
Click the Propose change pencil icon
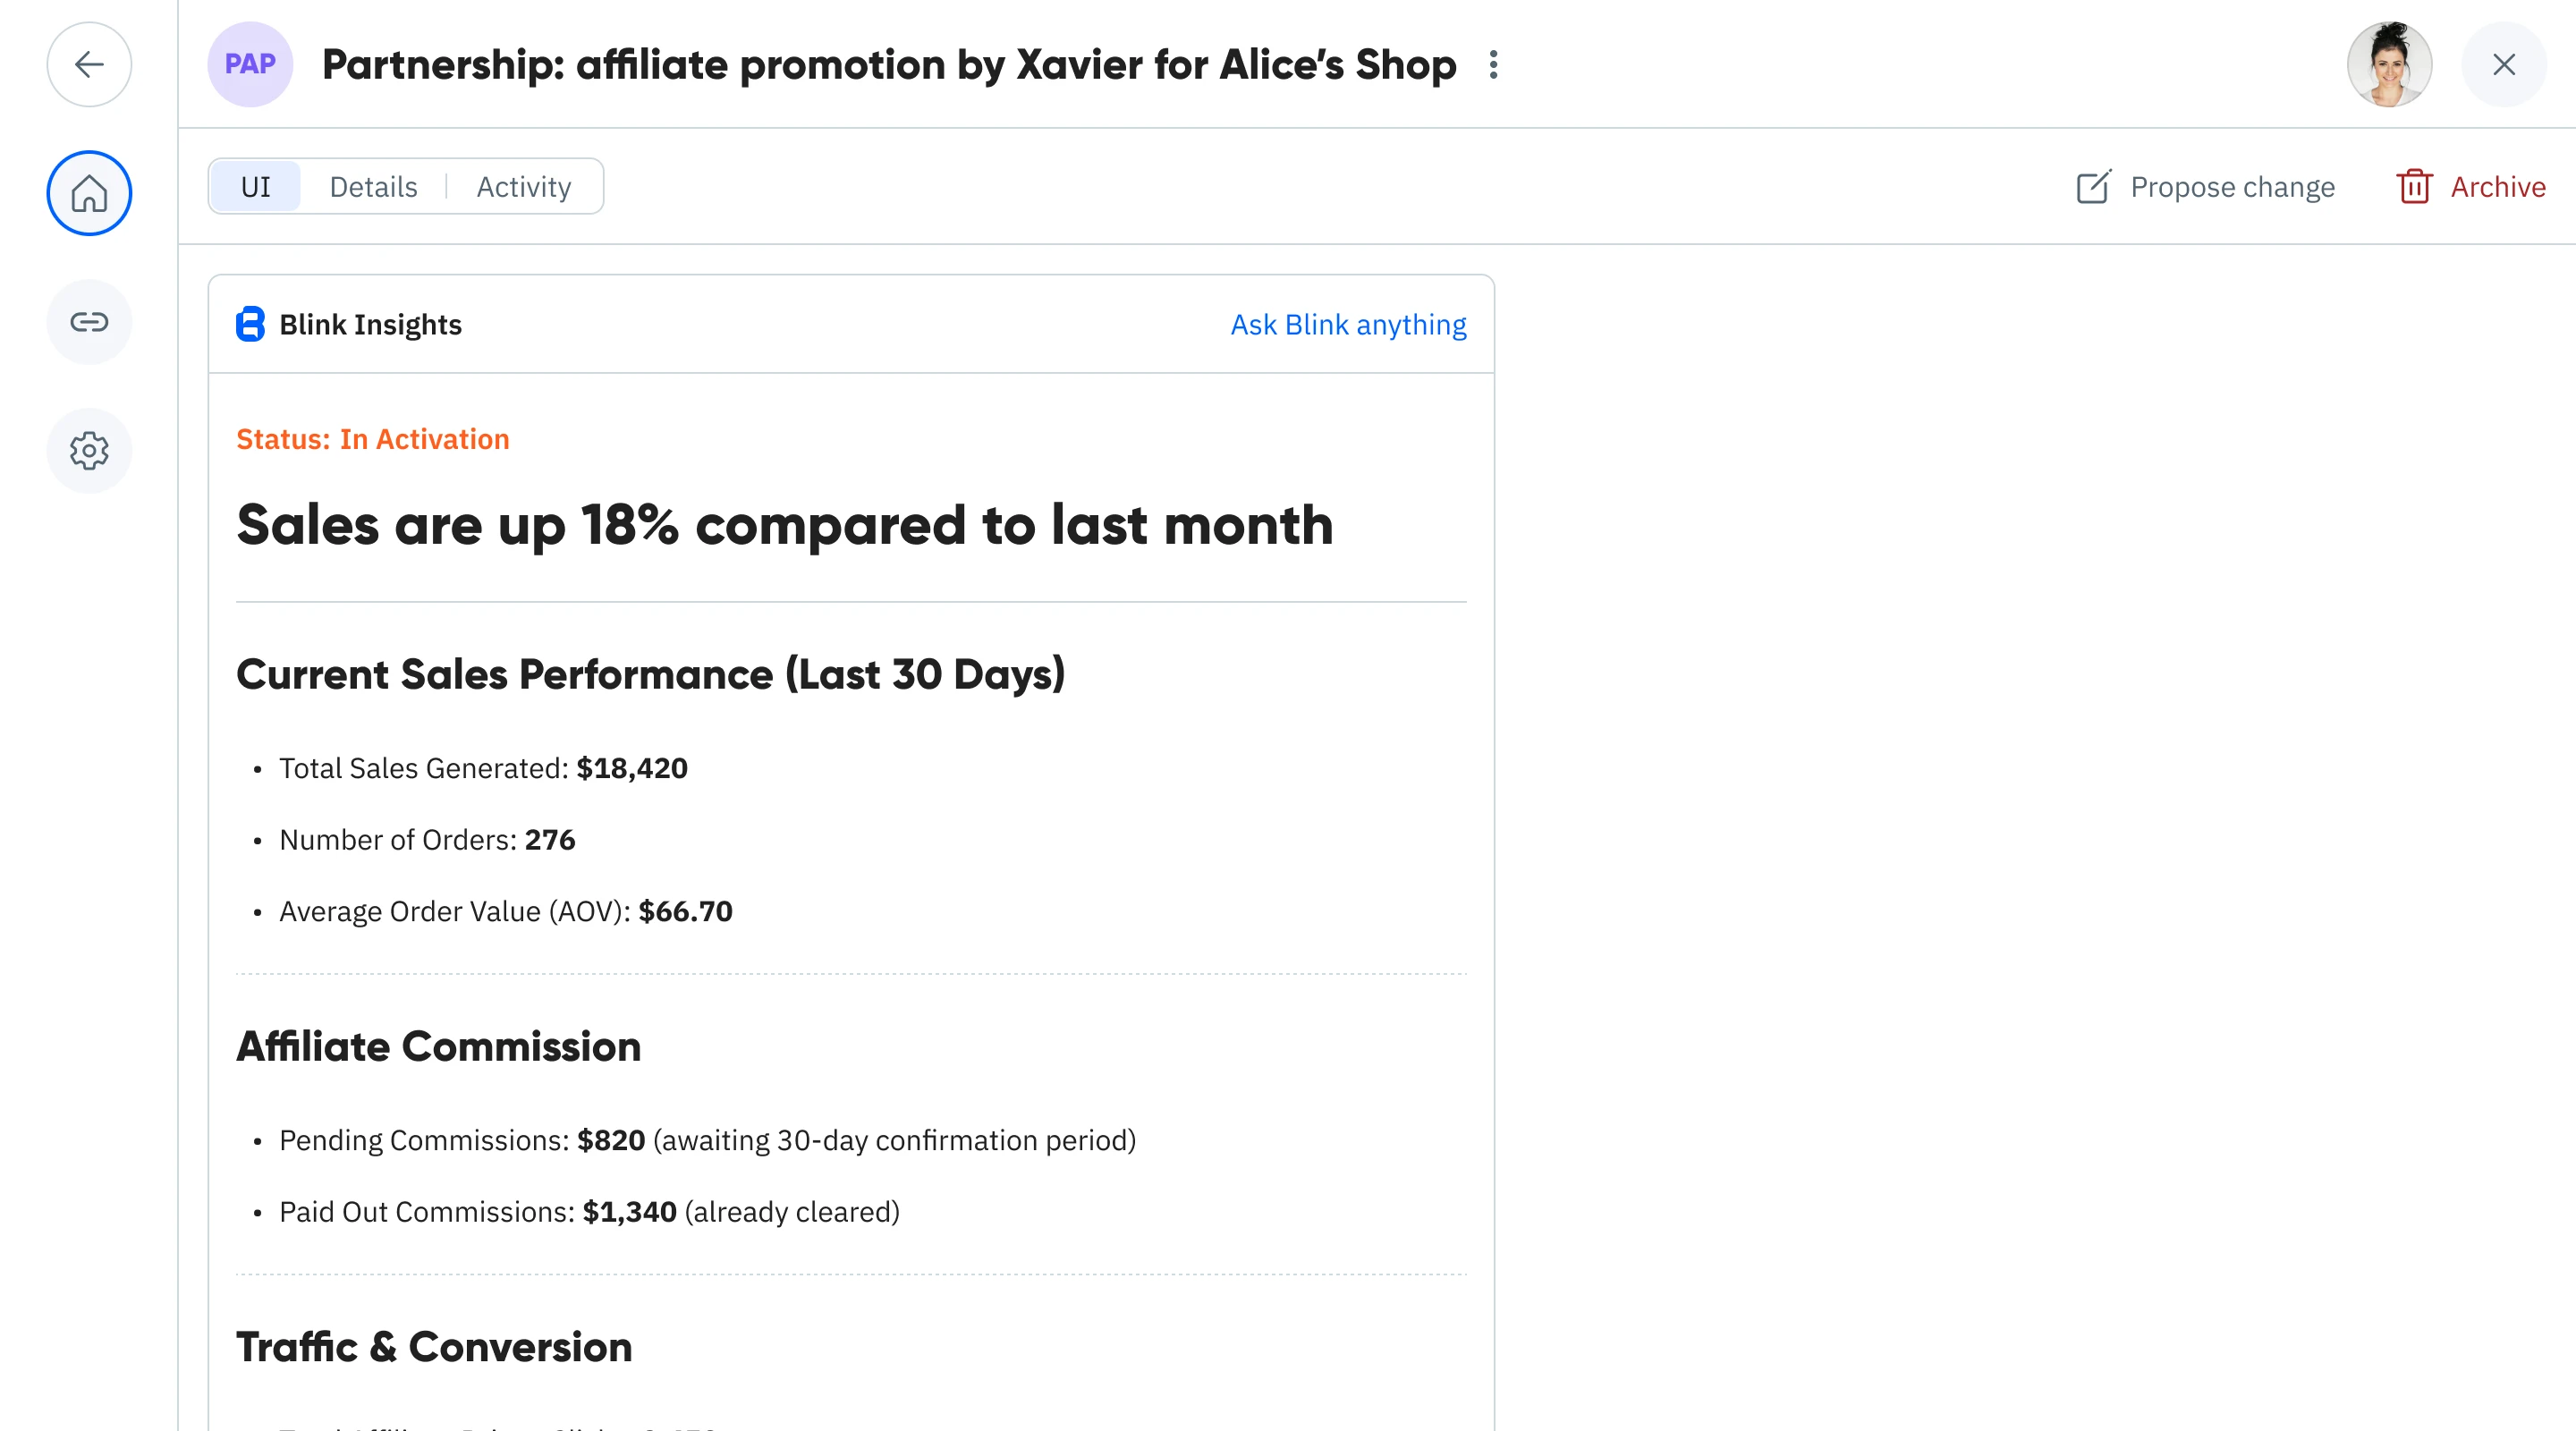(x=2093, y=187)
